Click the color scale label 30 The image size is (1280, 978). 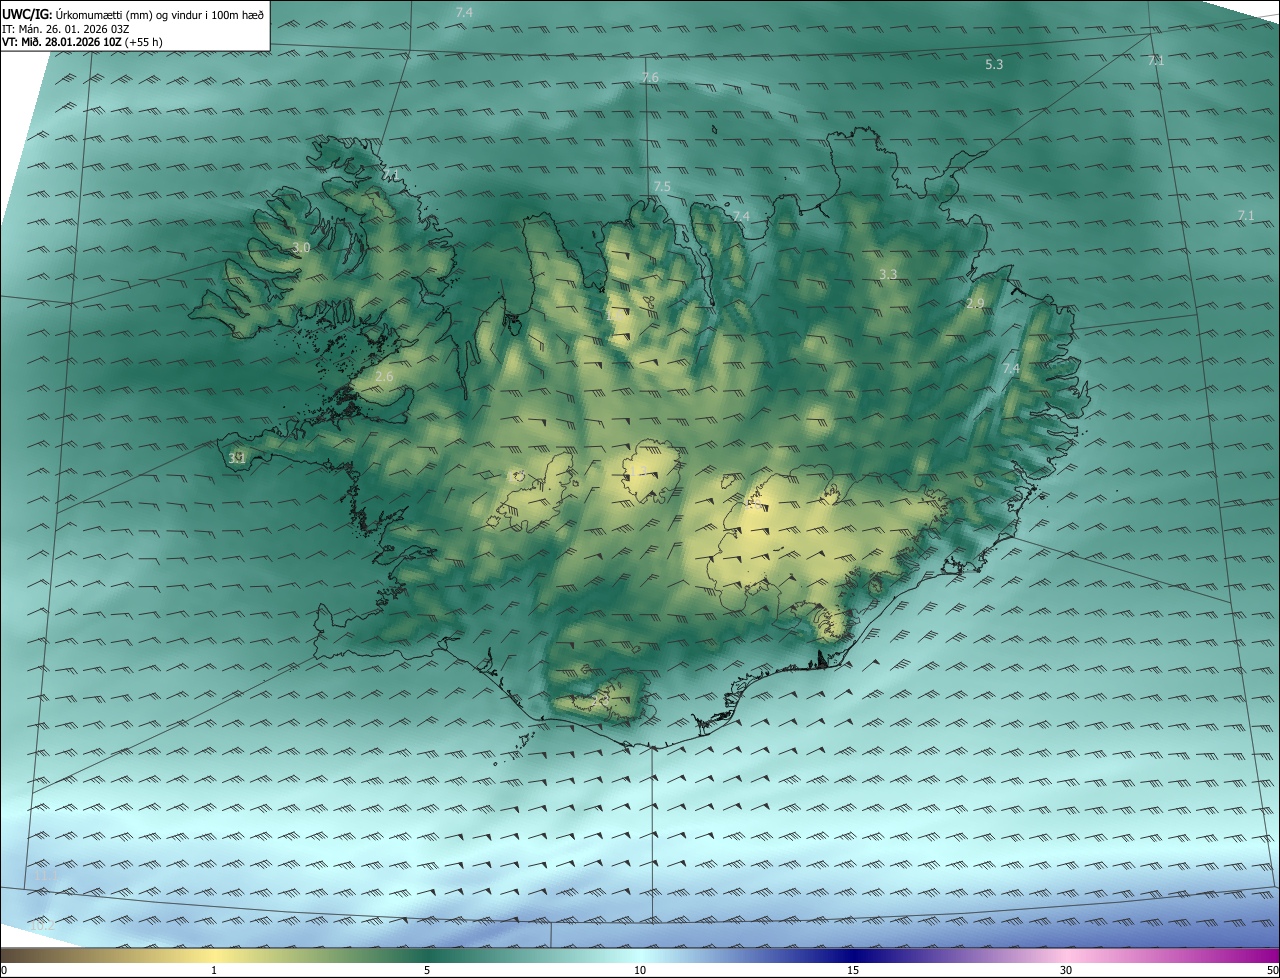tap(1066, 970)
